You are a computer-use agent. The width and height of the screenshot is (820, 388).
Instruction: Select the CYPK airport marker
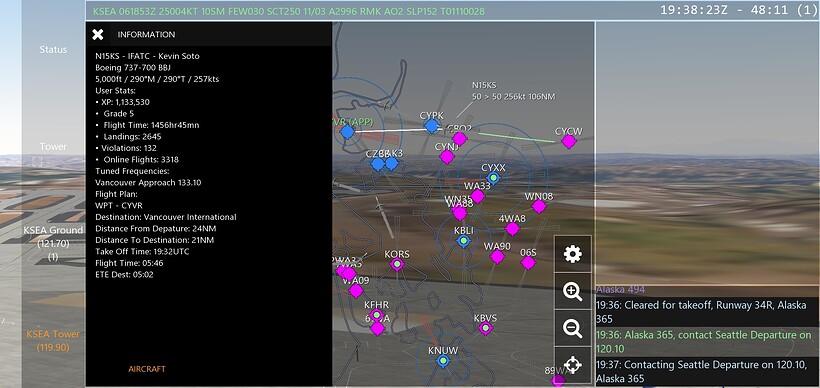[431, 125]
